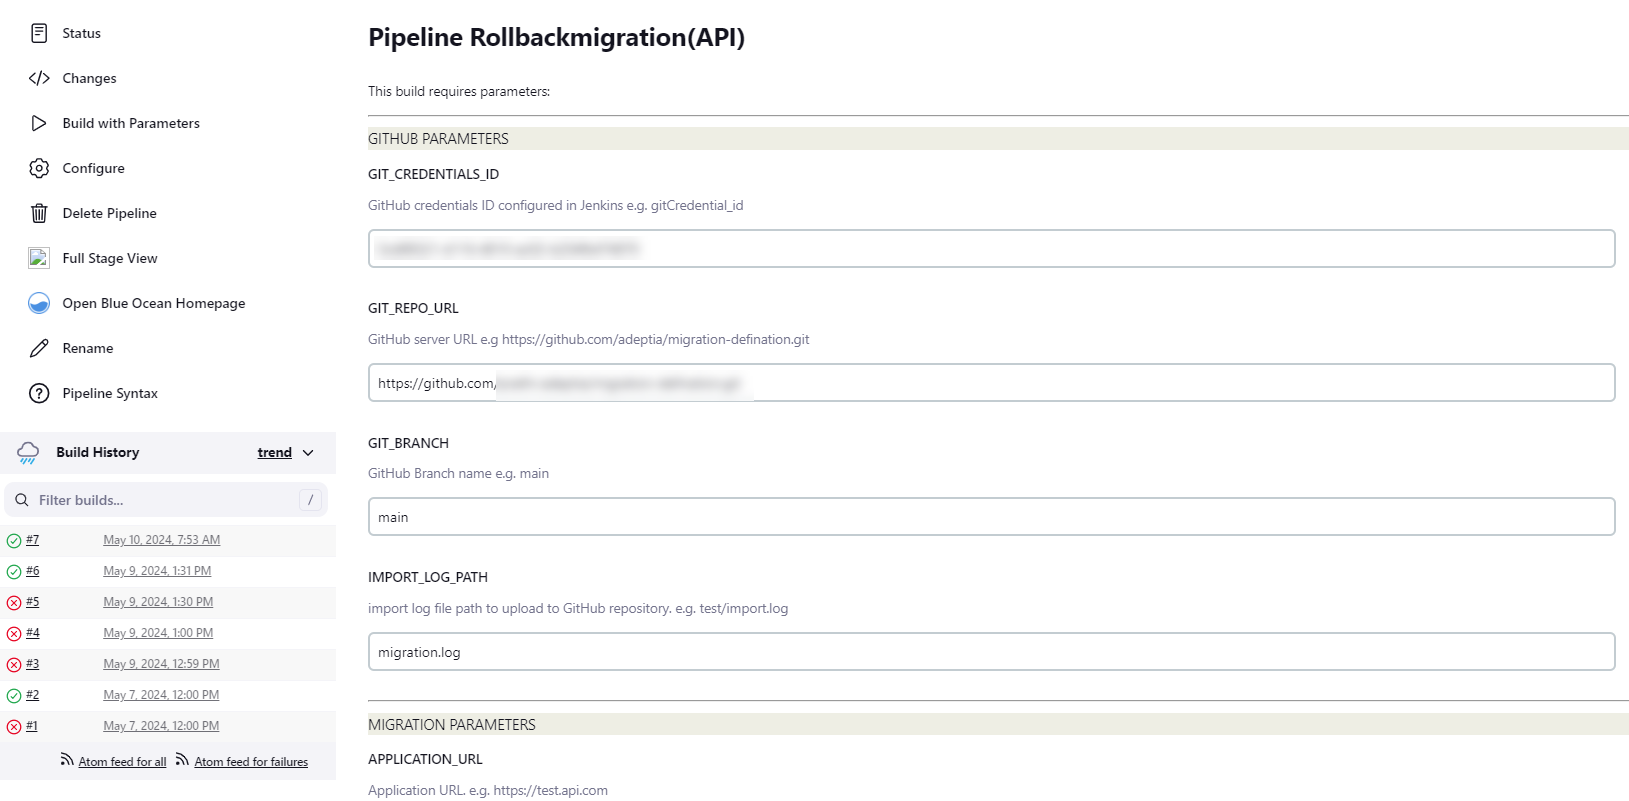Open Atom feed for failures link
This screenshot has width=1629, height=801.
tap(251, 762)
